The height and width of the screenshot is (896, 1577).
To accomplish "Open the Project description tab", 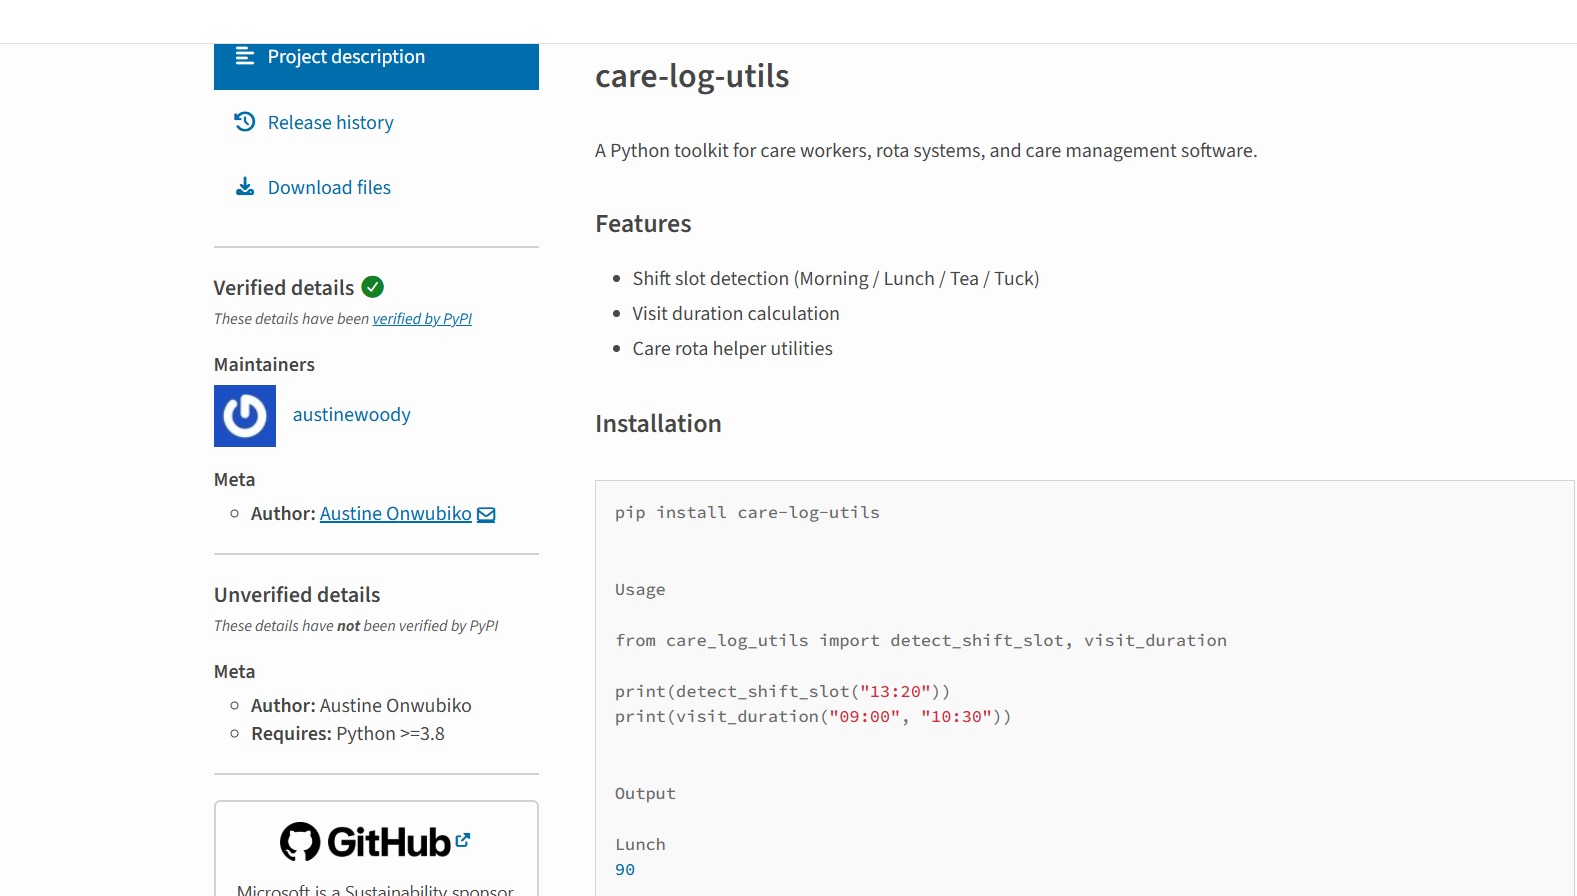I will (x=376, y=64).
